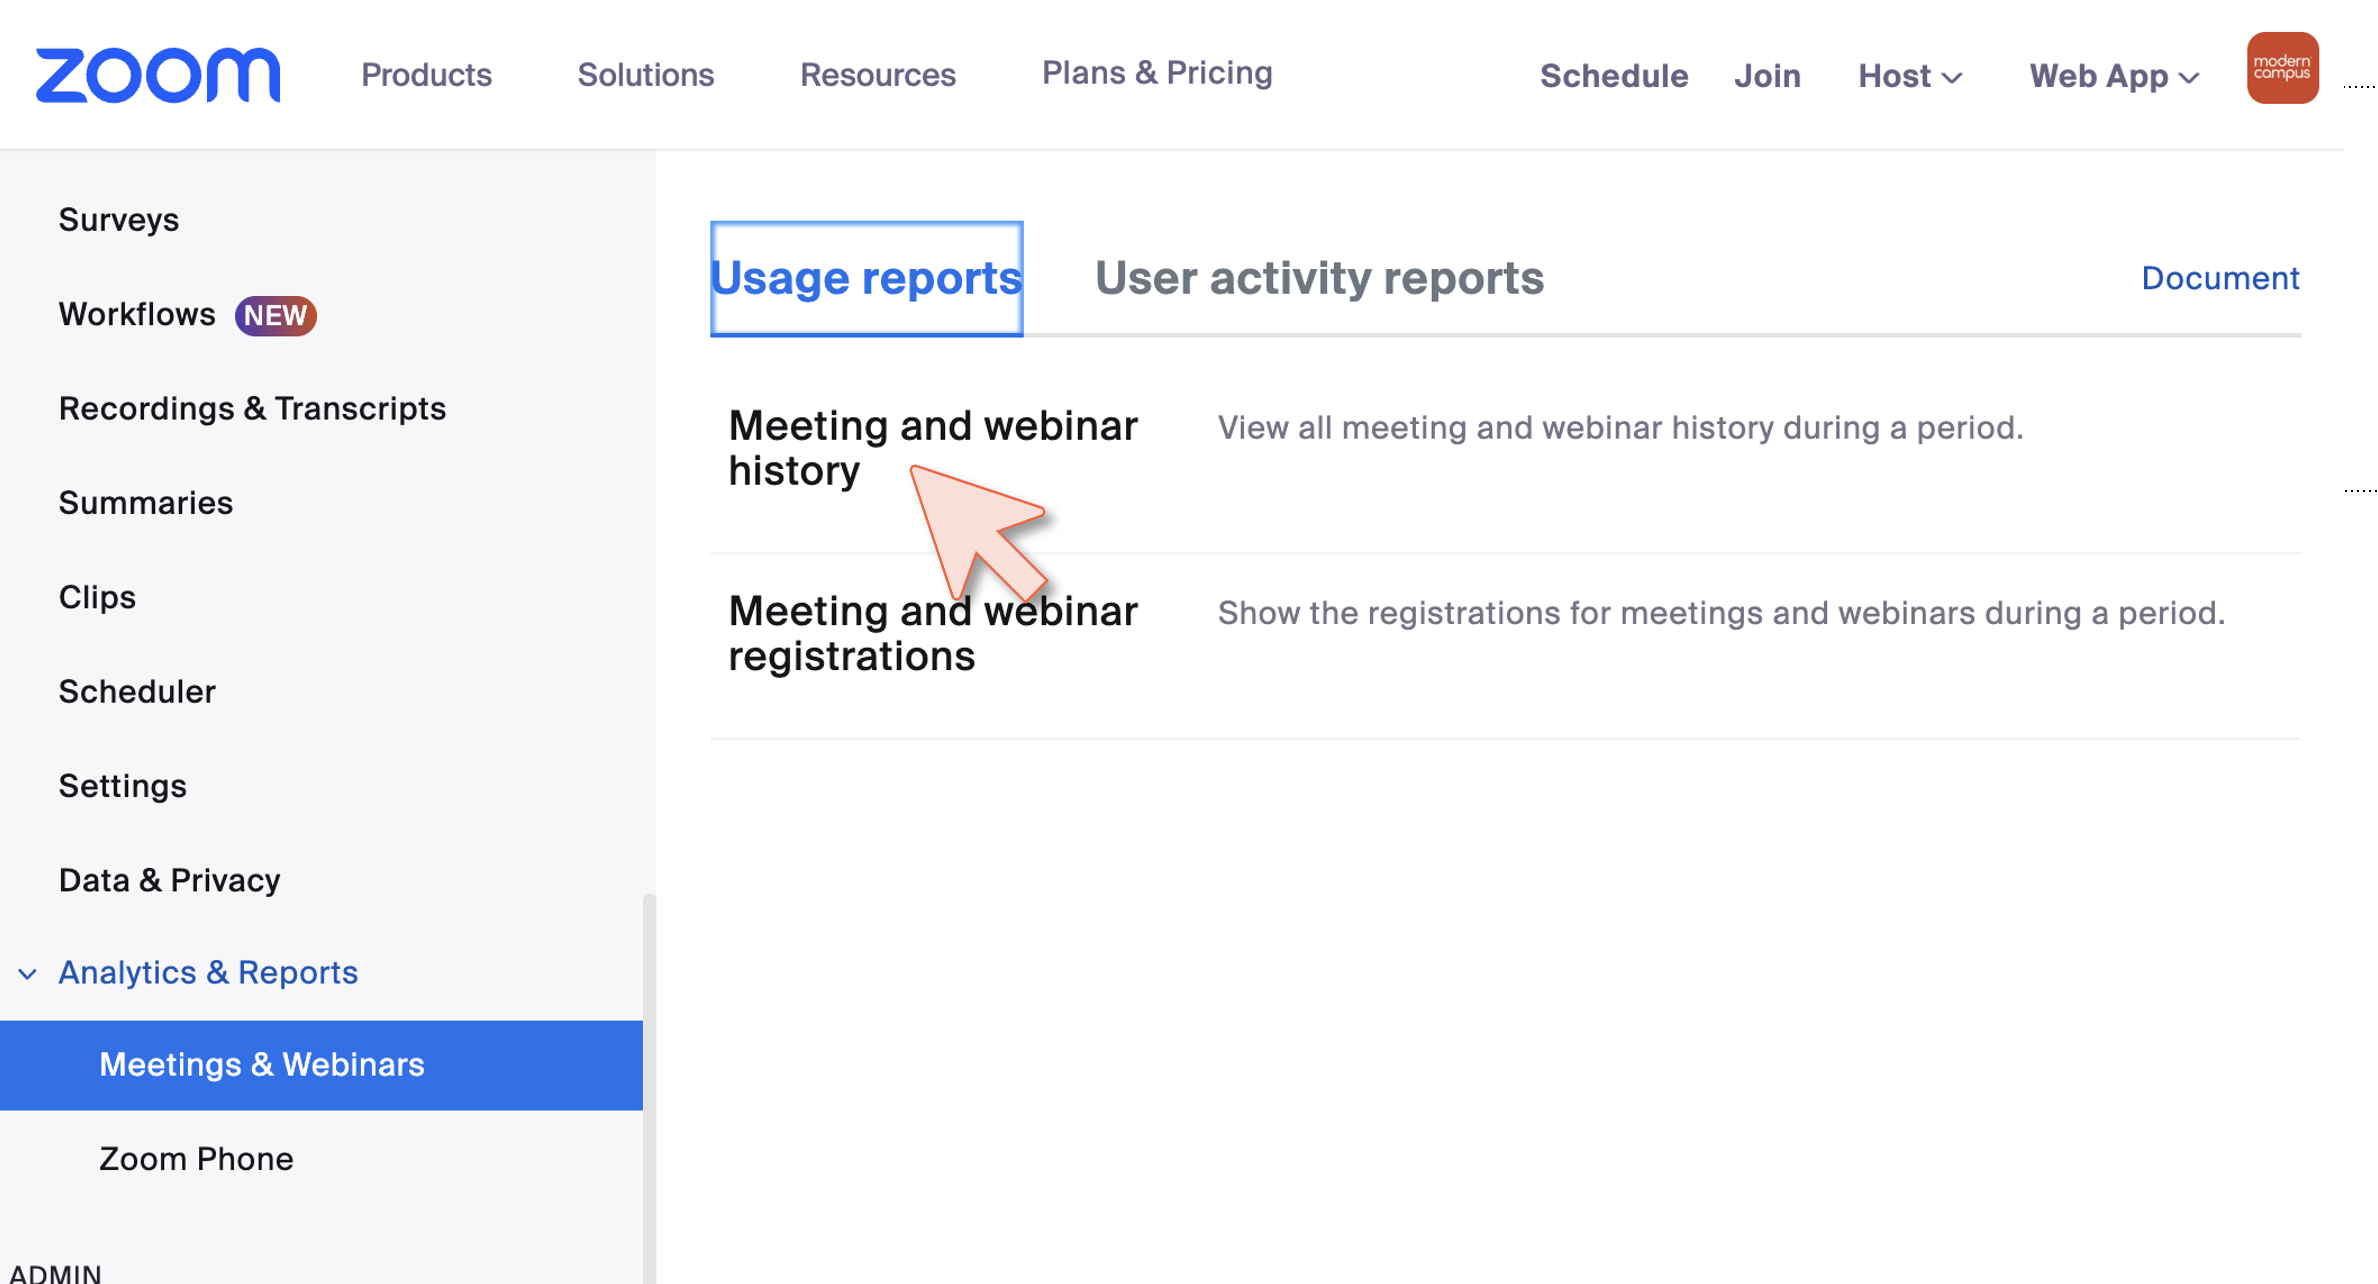Open Data & Privacy
The image size is (2378, 1284).
pyautogui.click(x=169, y=880)
